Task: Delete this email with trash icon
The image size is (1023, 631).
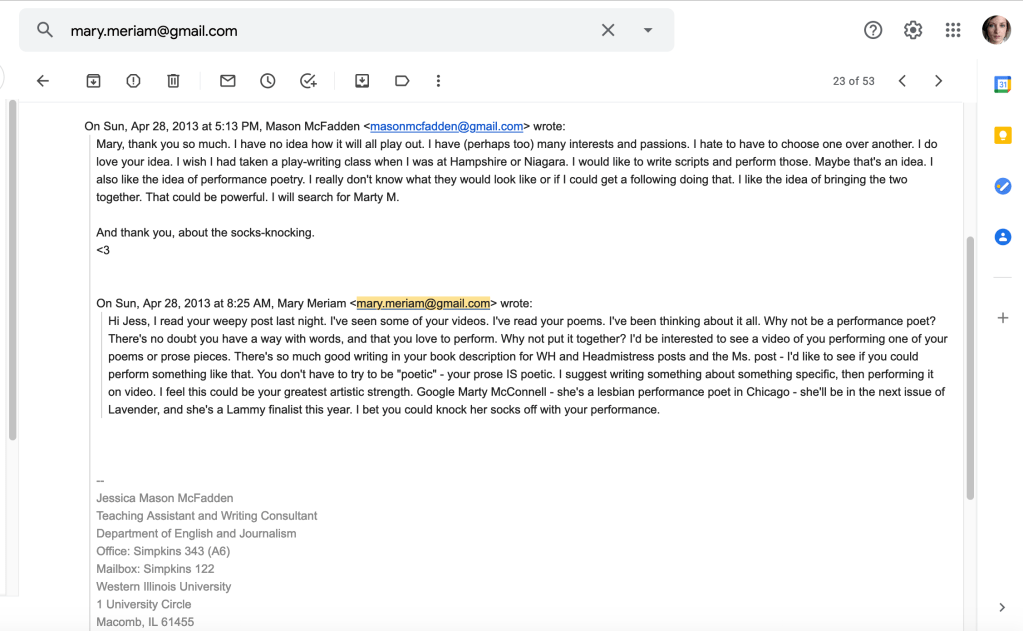Action: [173, 81]
